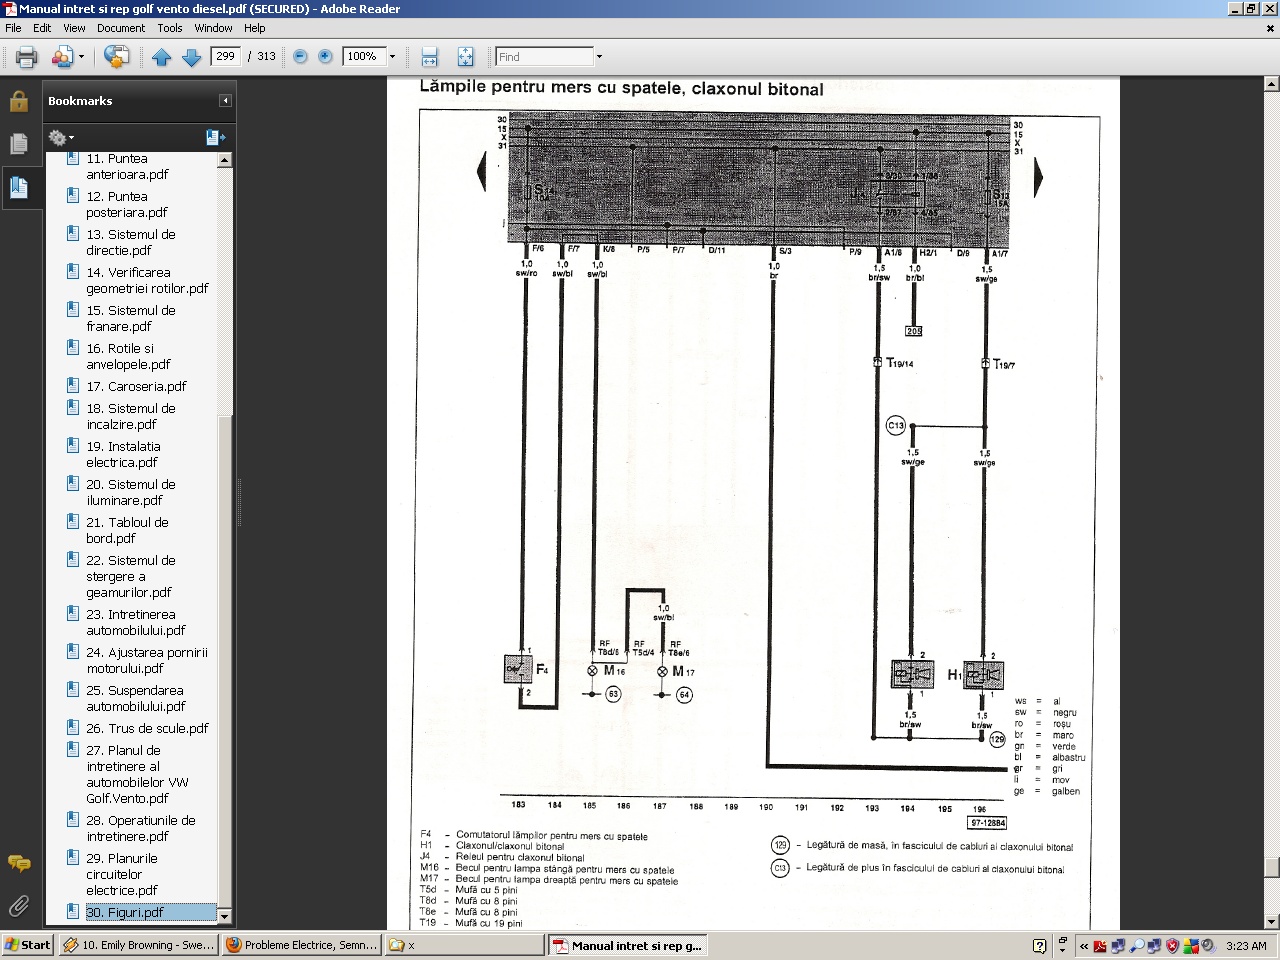Click bookmarks panel scroll-down arrow
Viewport: 1280px width, 960px height.
pos(224,916)
